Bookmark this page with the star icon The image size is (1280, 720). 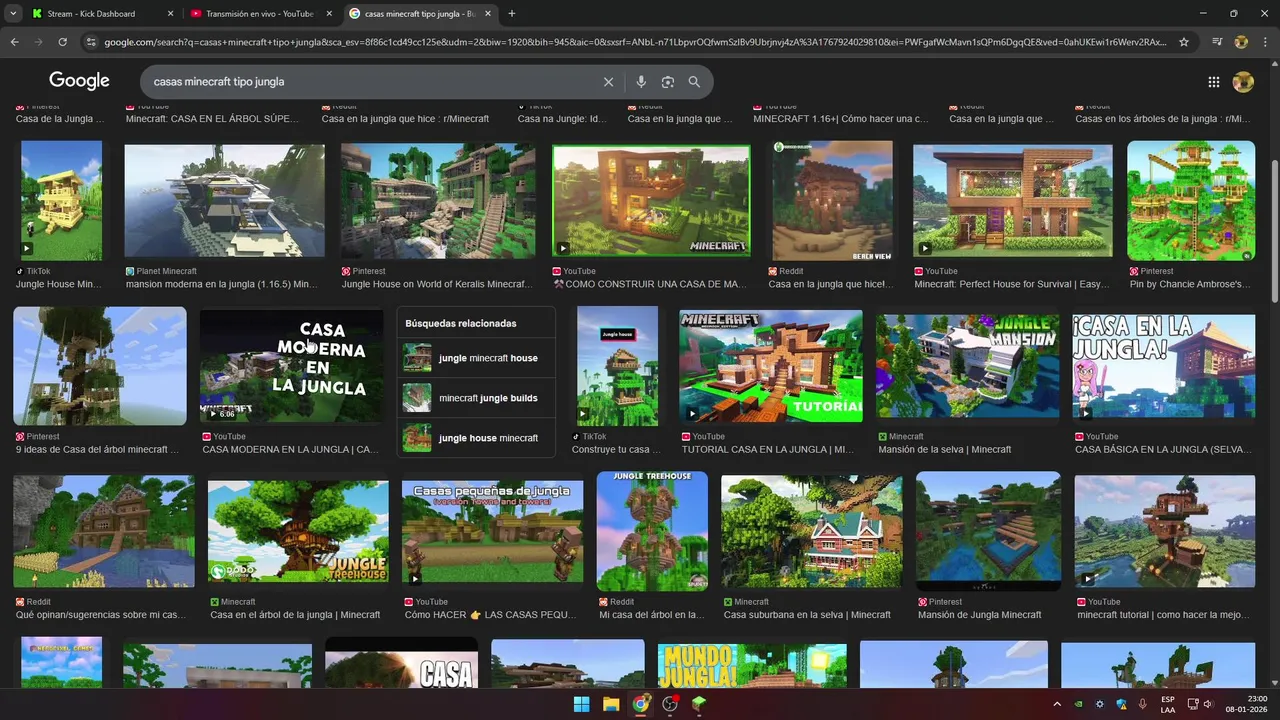(x=1184, y=42)
